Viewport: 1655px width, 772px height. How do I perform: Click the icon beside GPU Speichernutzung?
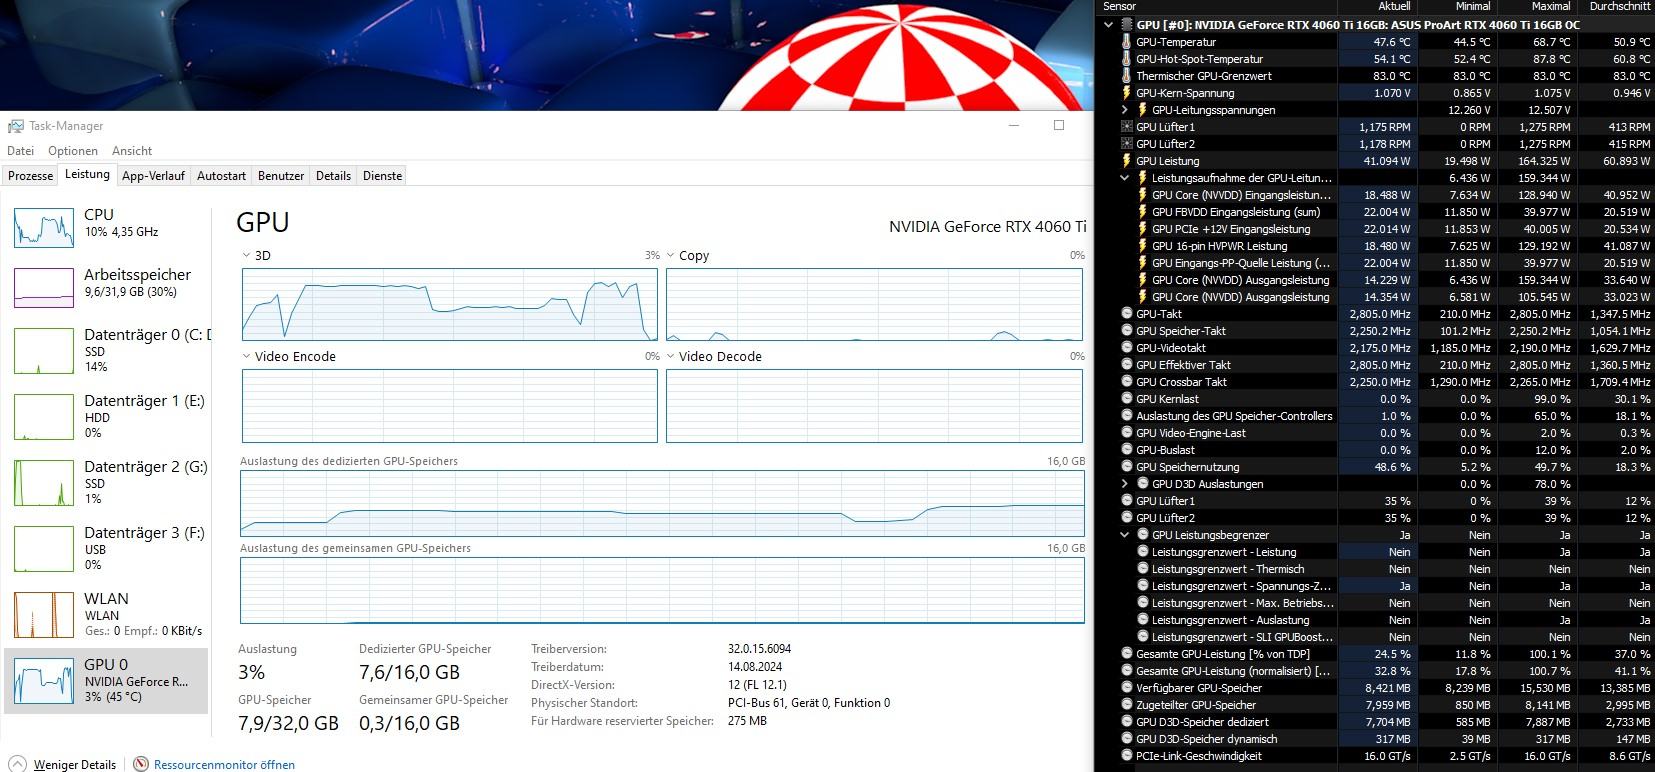[1127, 467]
